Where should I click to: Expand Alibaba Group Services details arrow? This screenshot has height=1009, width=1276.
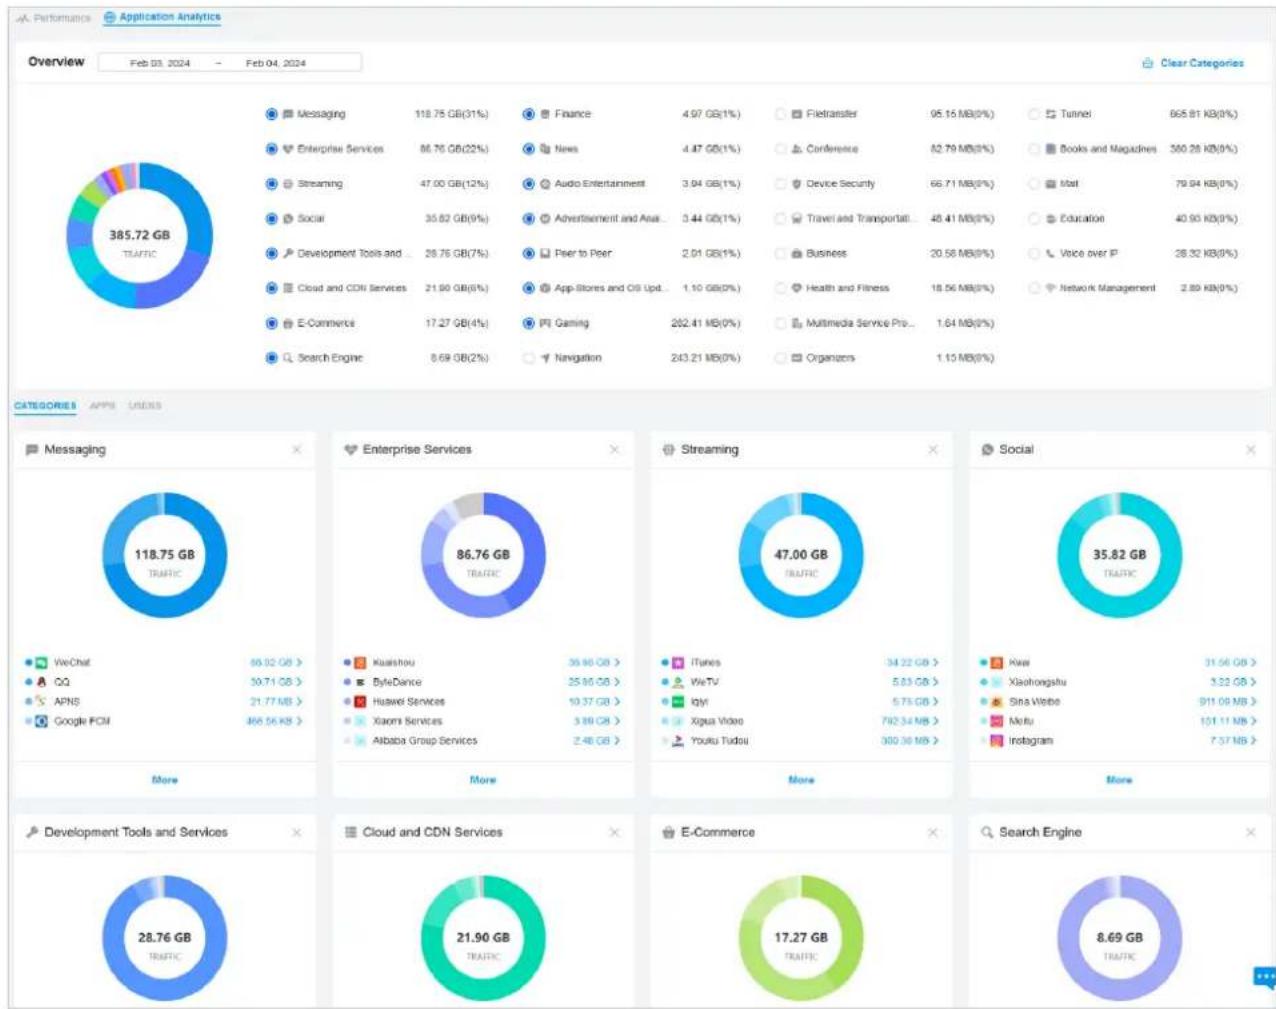[617, 741]
